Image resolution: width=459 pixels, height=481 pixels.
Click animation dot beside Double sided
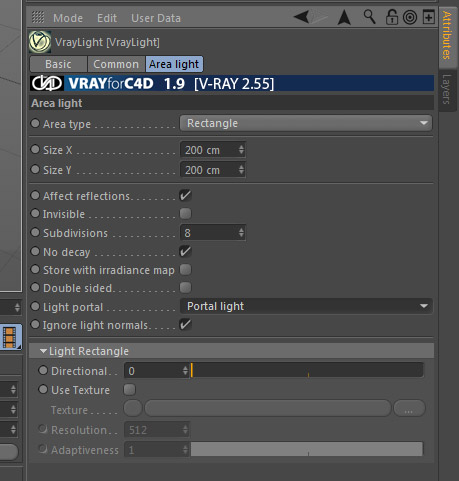(x=35, y=287)
